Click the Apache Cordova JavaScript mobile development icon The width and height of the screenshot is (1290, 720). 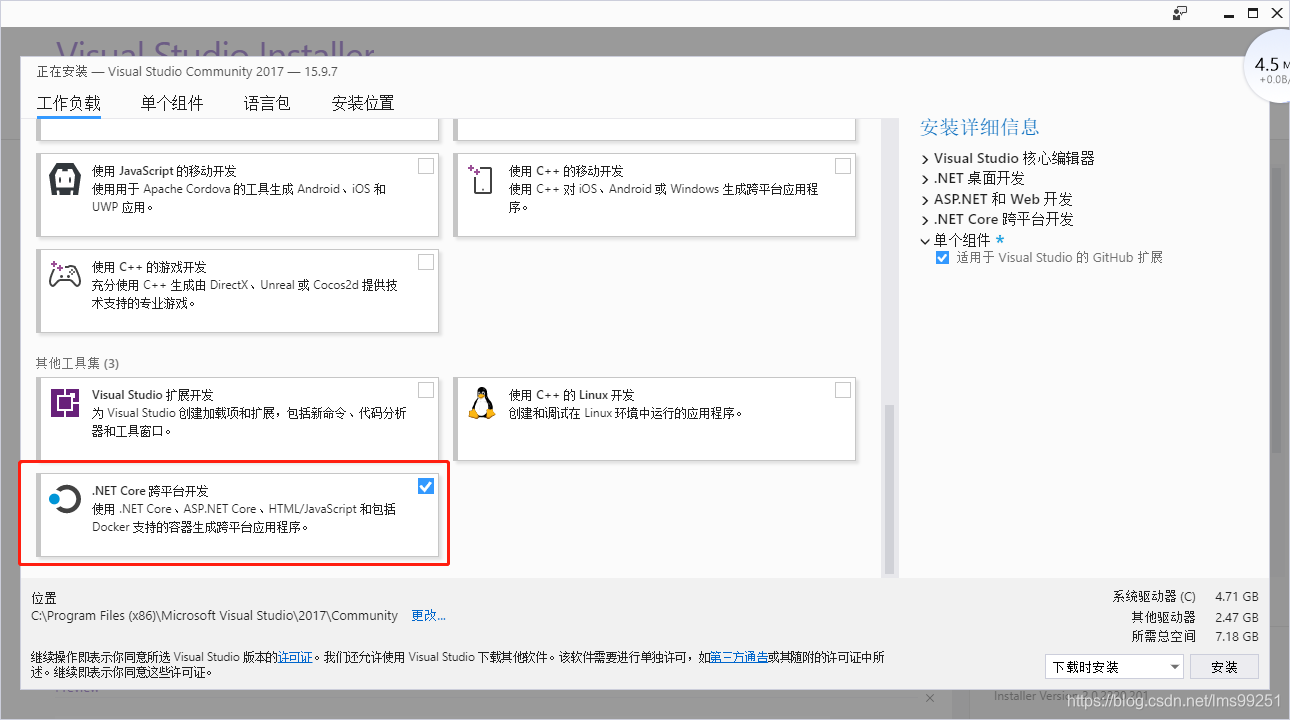[x=64, y=180]
